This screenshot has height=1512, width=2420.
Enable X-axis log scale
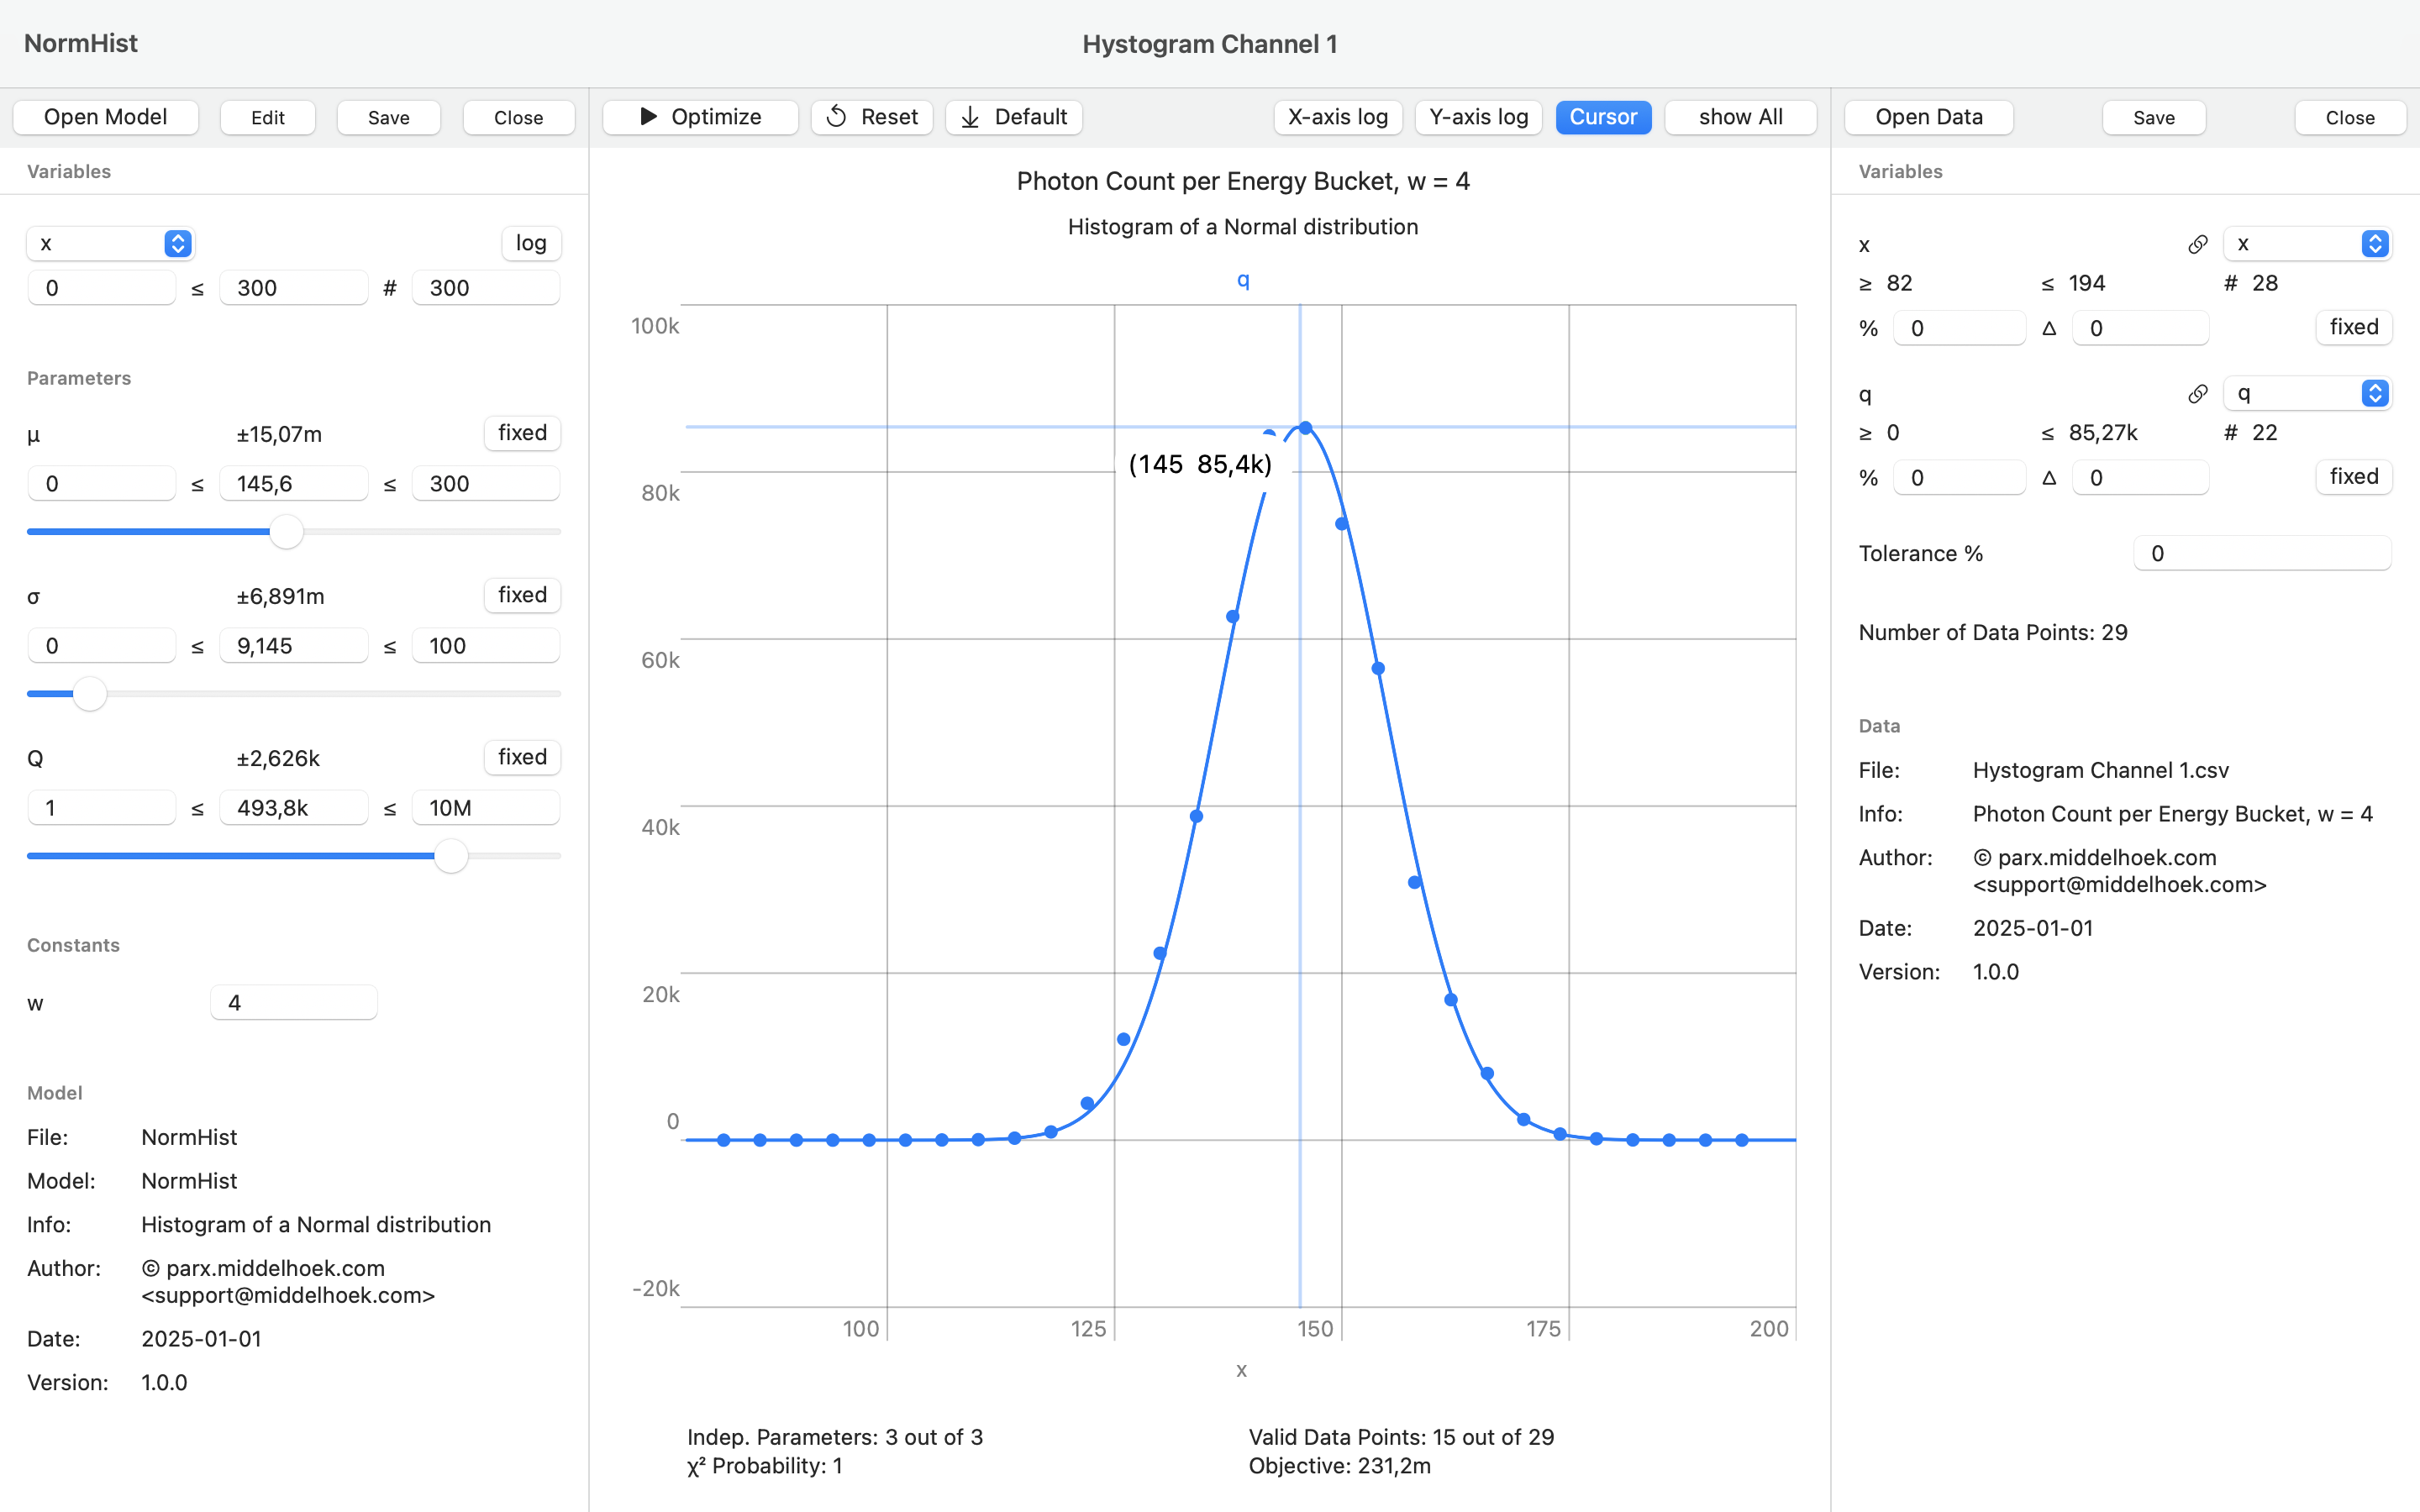tap(1337, 117)
